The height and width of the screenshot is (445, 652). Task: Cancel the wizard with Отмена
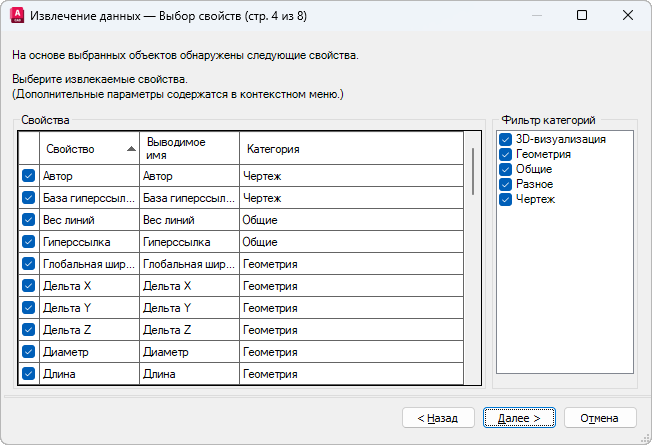[x=600, y=417]
